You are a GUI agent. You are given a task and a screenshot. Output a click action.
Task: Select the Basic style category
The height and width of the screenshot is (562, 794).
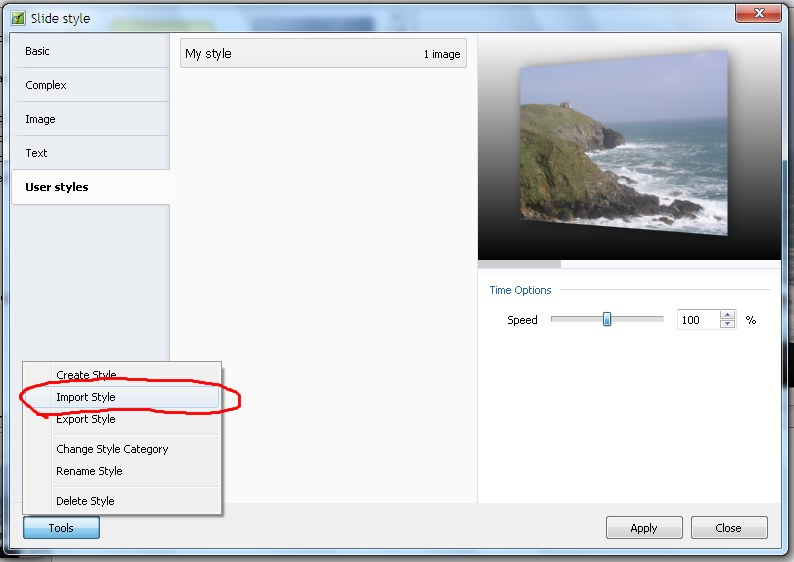90,51
